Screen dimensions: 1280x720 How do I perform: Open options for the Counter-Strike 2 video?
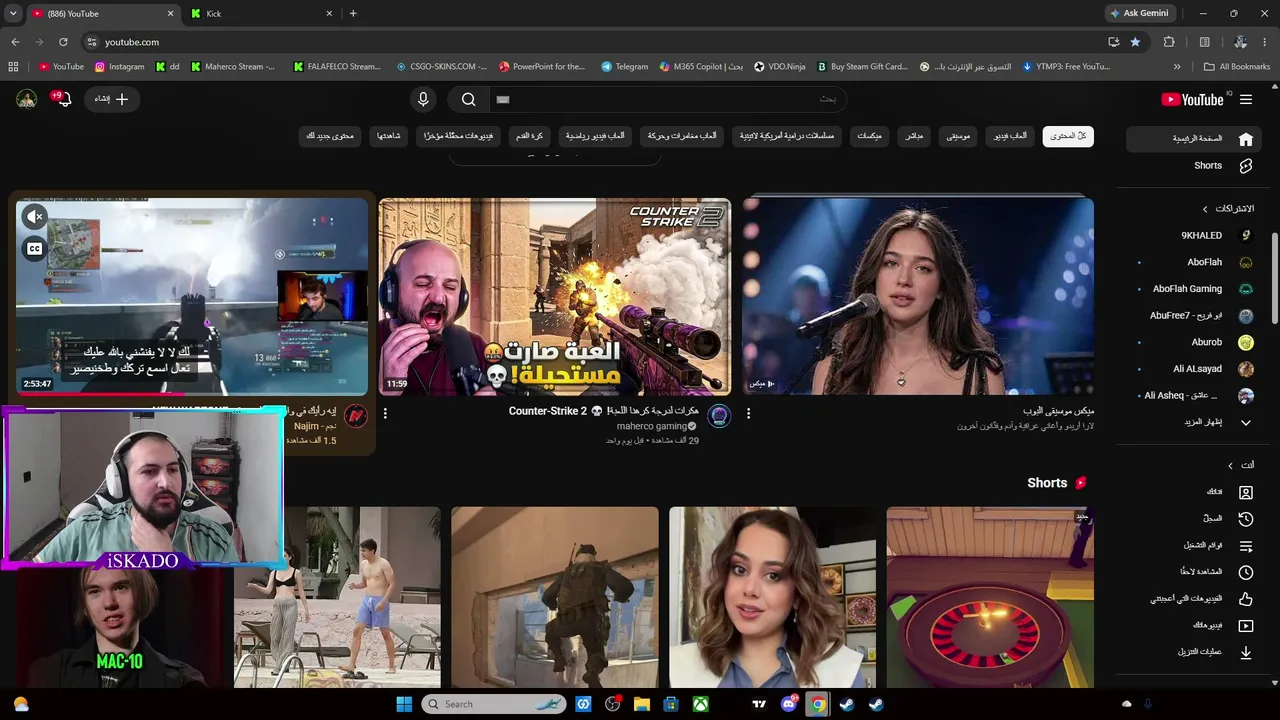(385, 413)
